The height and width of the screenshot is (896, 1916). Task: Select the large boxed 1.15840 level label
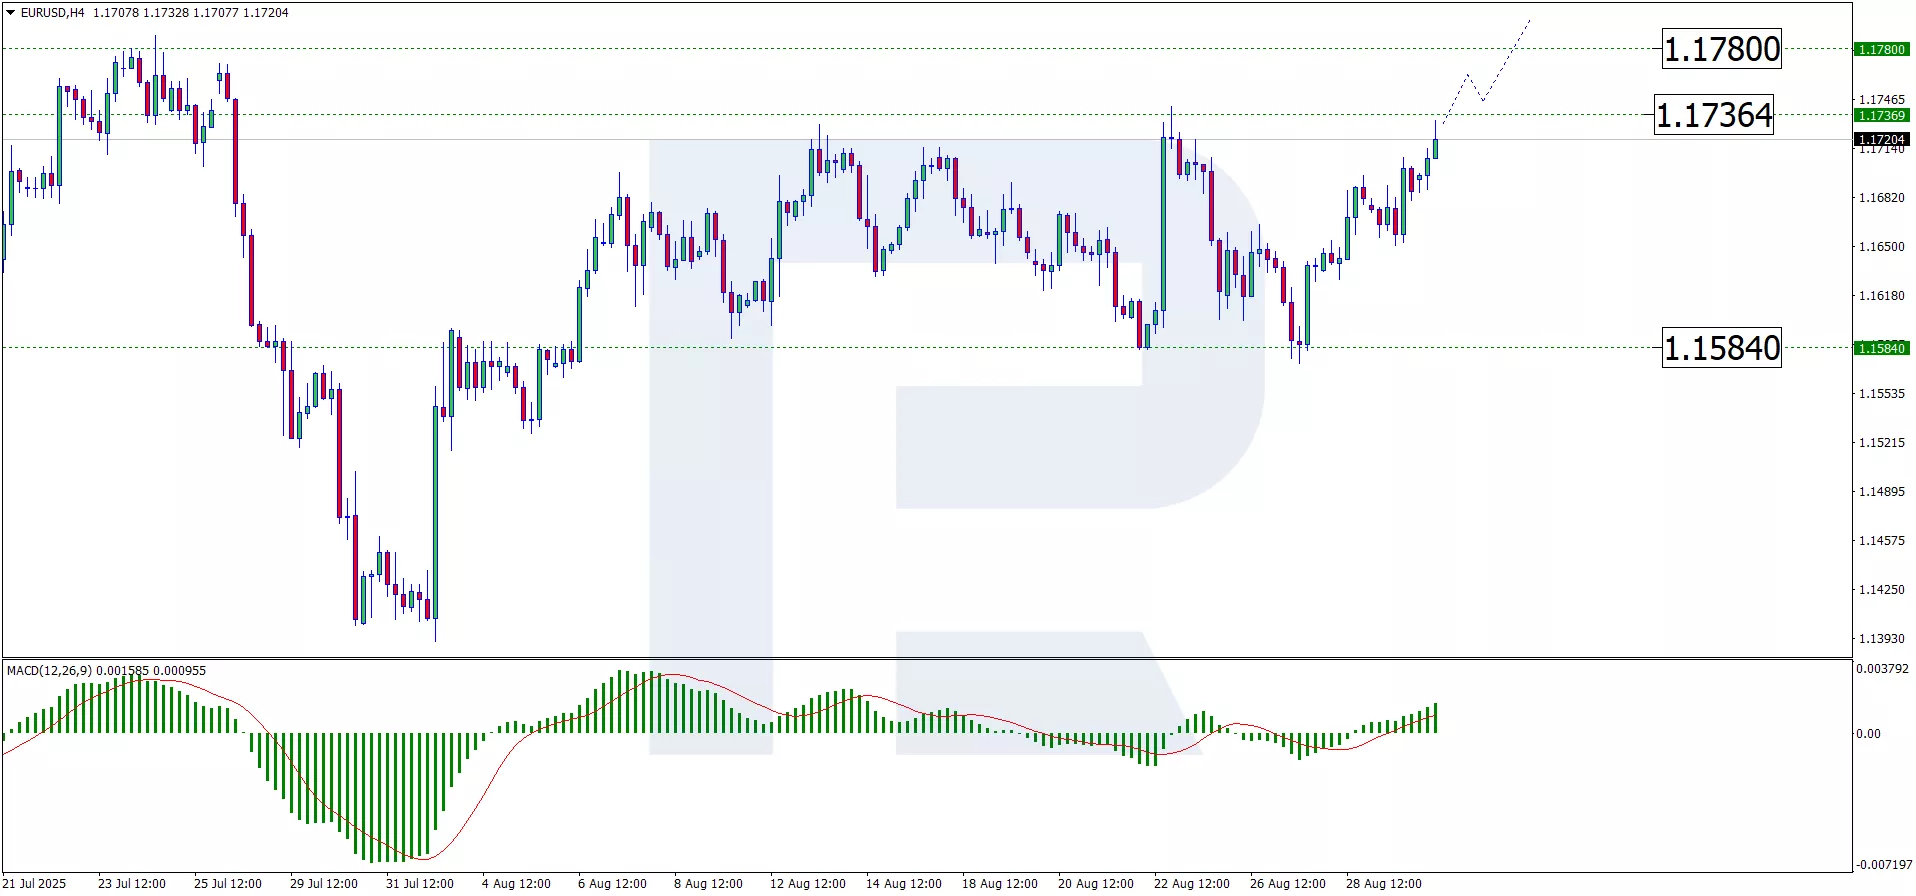(x=1721, y=348)
